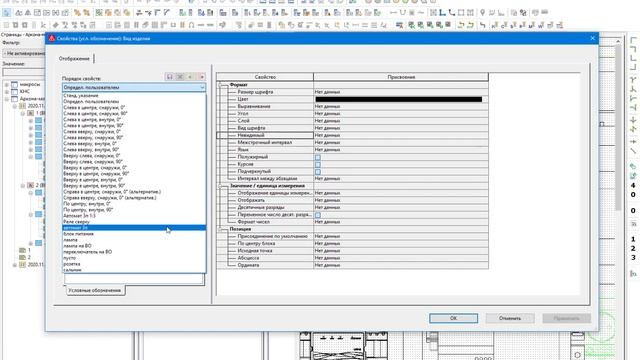Toggle the Полужирный checkbox

(318, 157)
